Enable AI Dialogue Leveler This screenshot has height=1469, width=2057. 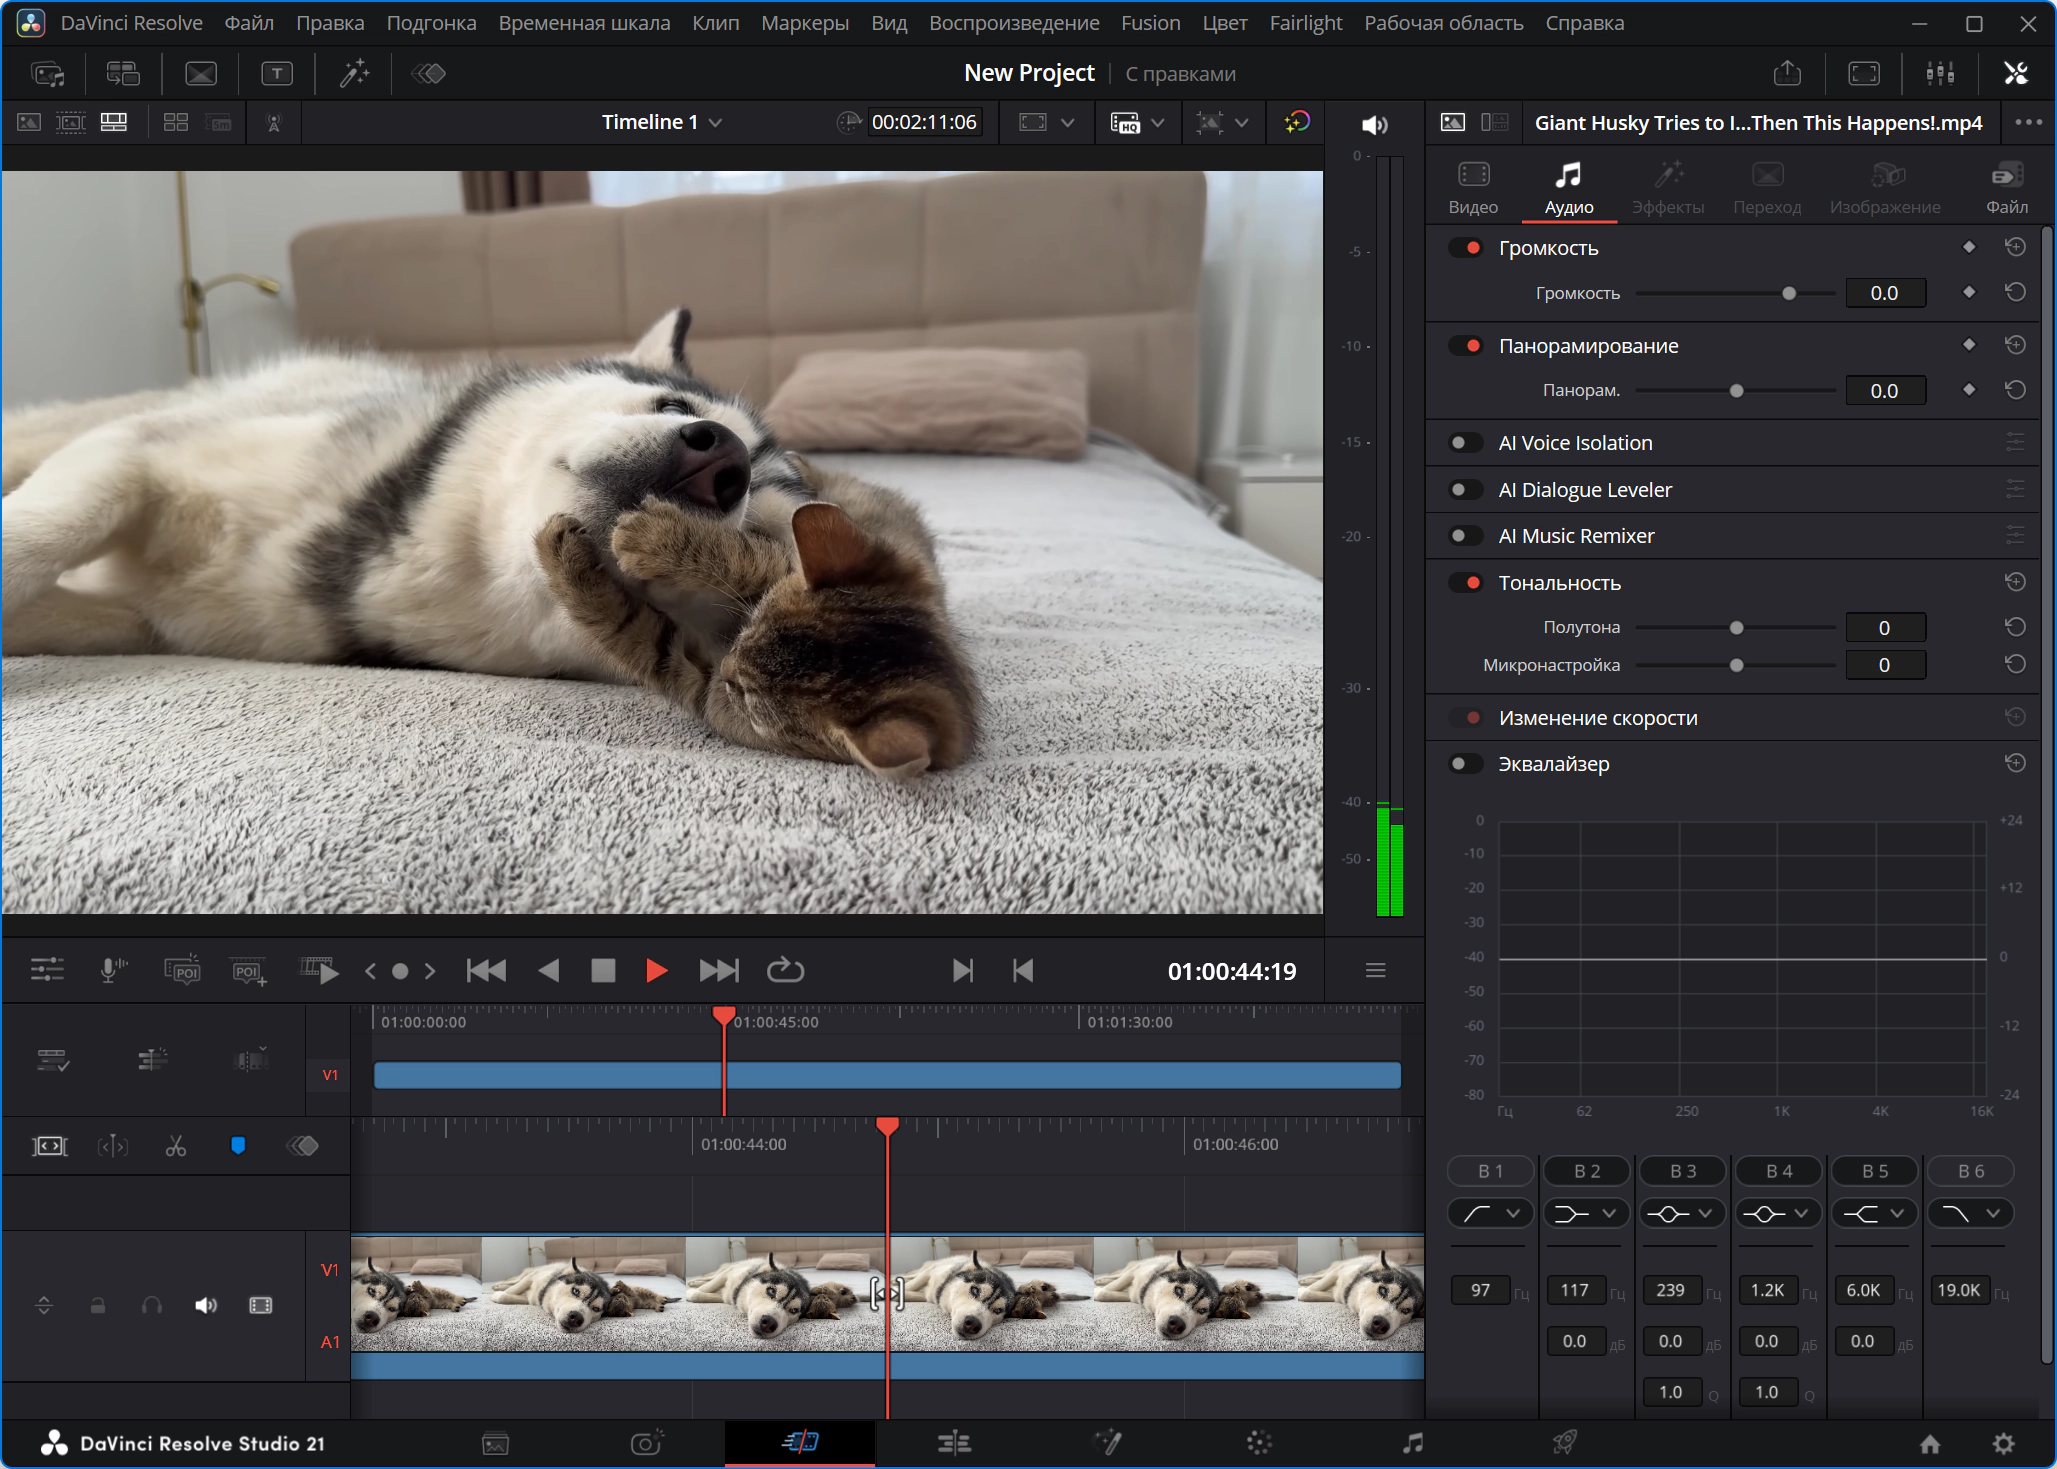click(1466, 489)
